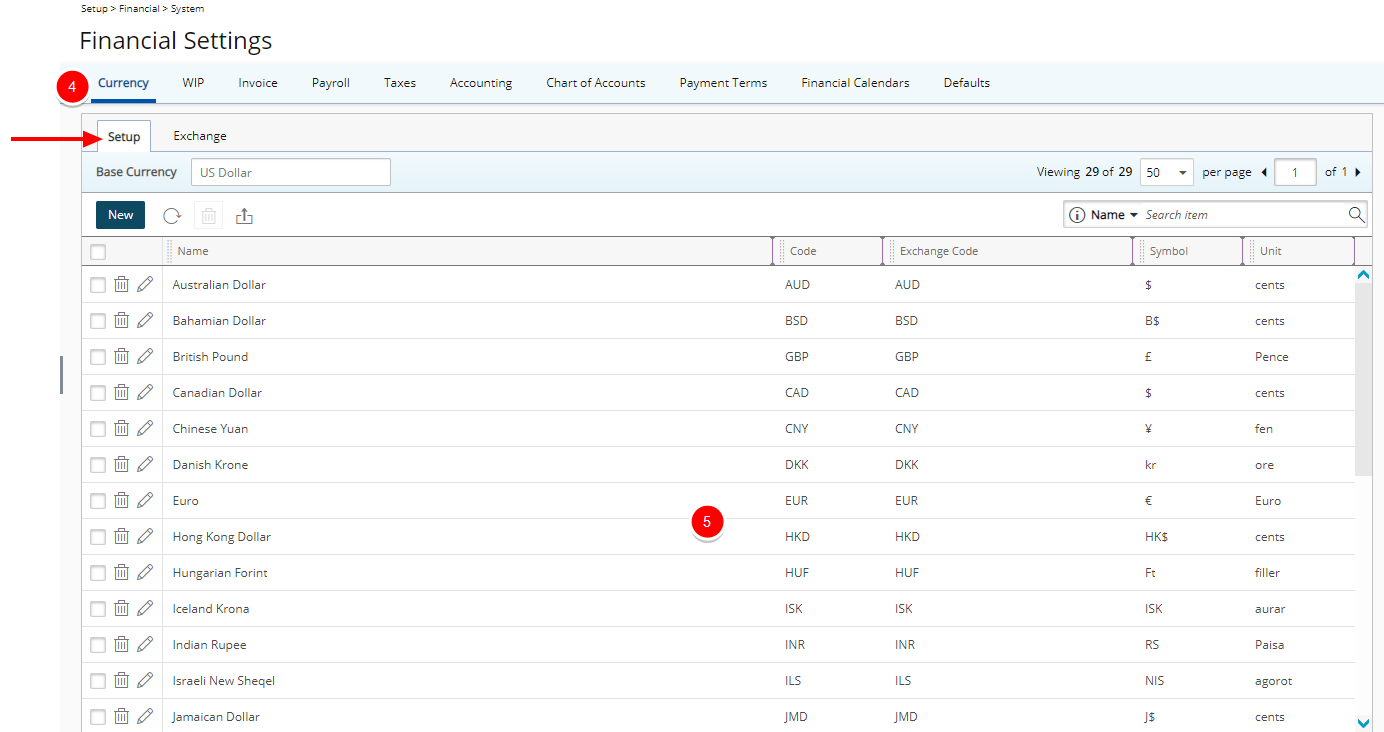Go to the previous page arrow

tap(1264, 172)
